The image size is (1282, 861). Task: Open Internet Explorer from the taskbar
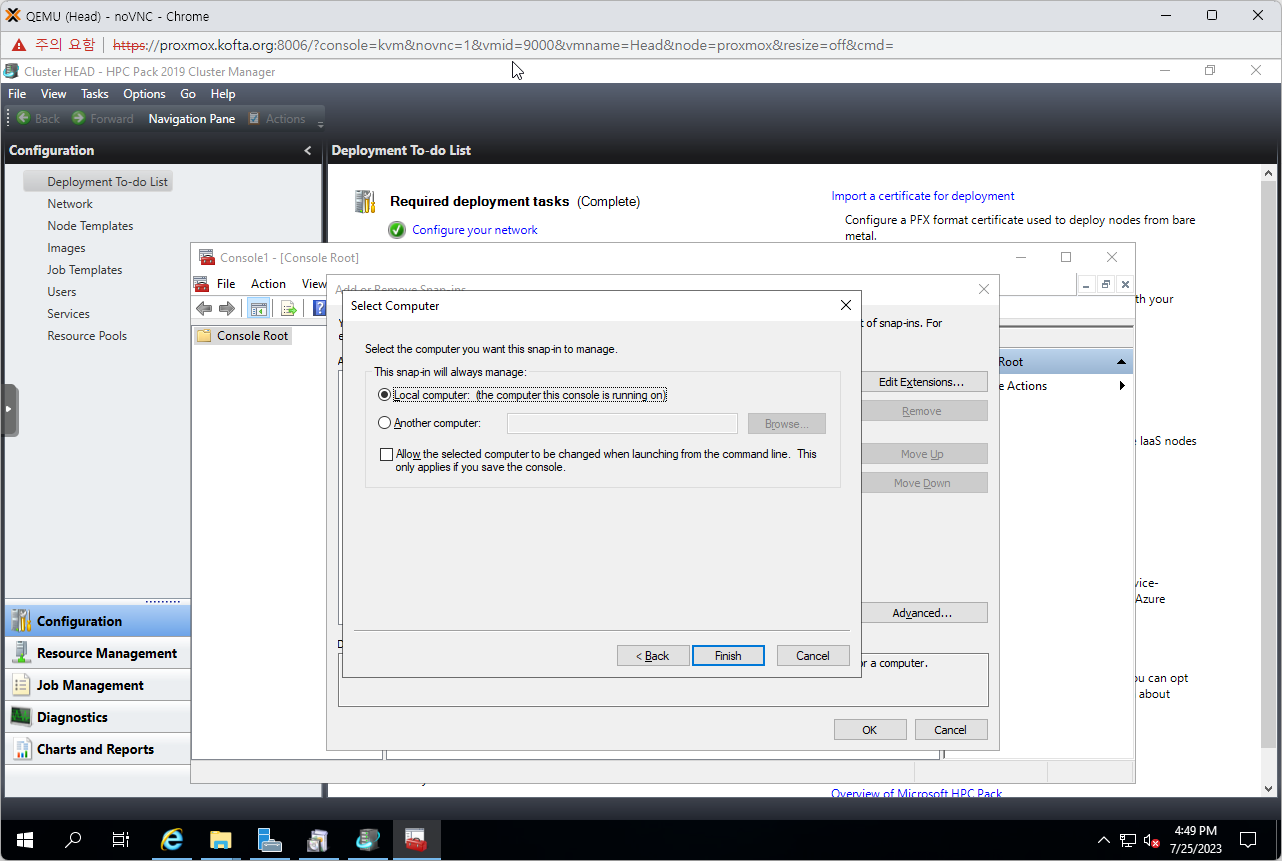coord(172,840)
